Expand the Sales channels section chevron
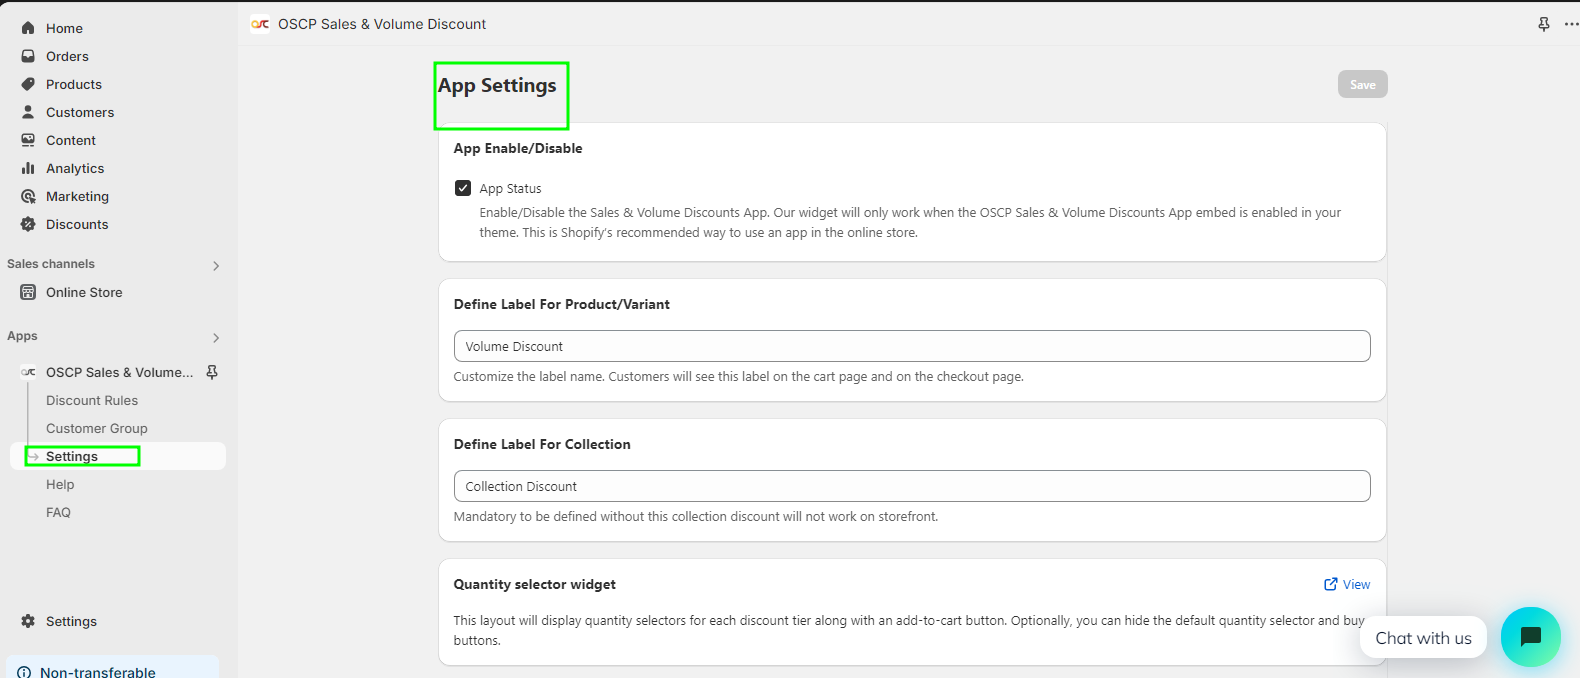The height and width of the screenshot is (678, 1580). pos(216,265)
